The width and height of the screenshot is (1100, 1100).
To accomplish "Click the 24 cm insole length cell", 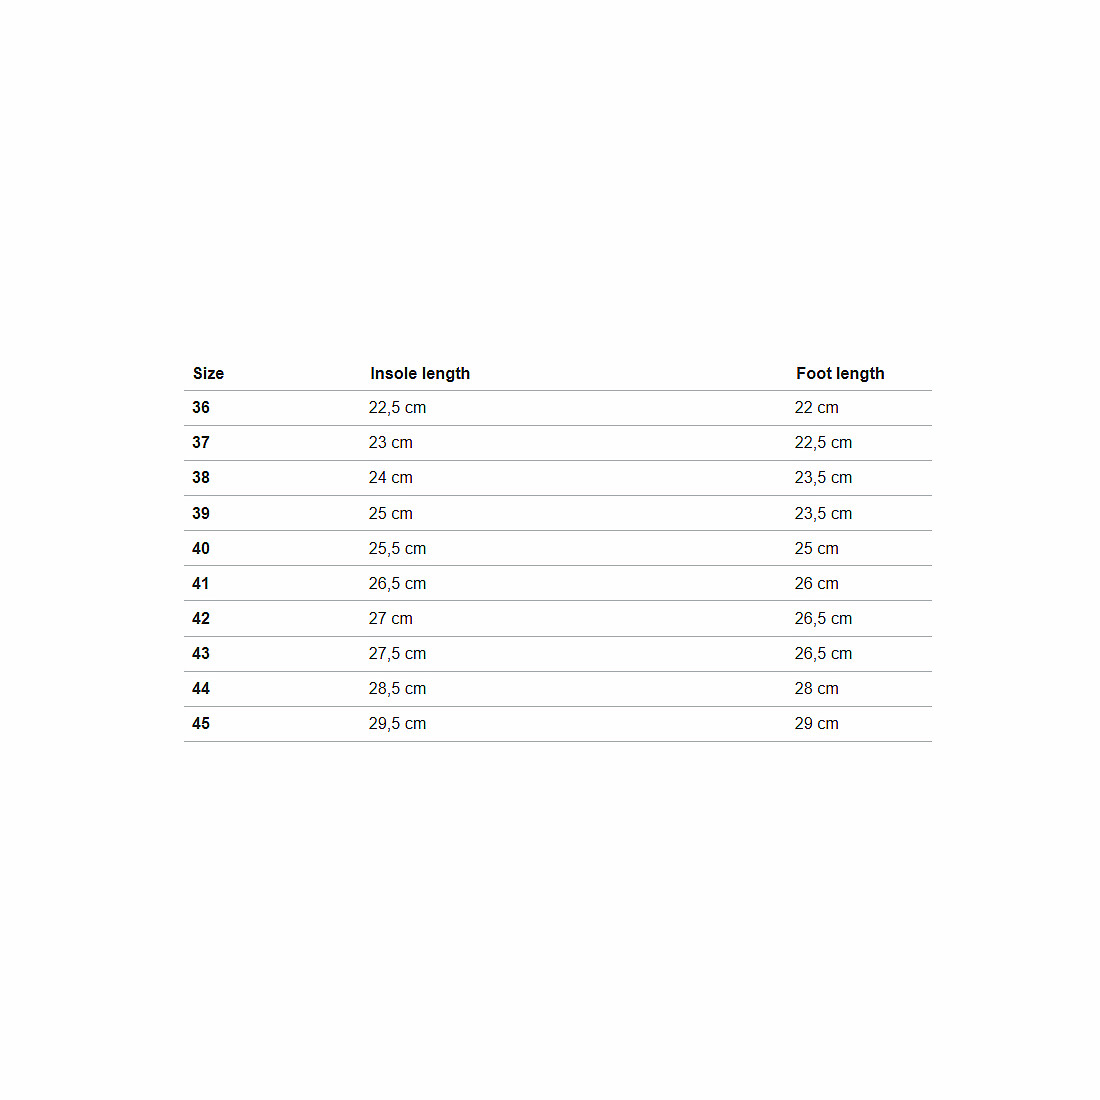I will coord(391,478).
